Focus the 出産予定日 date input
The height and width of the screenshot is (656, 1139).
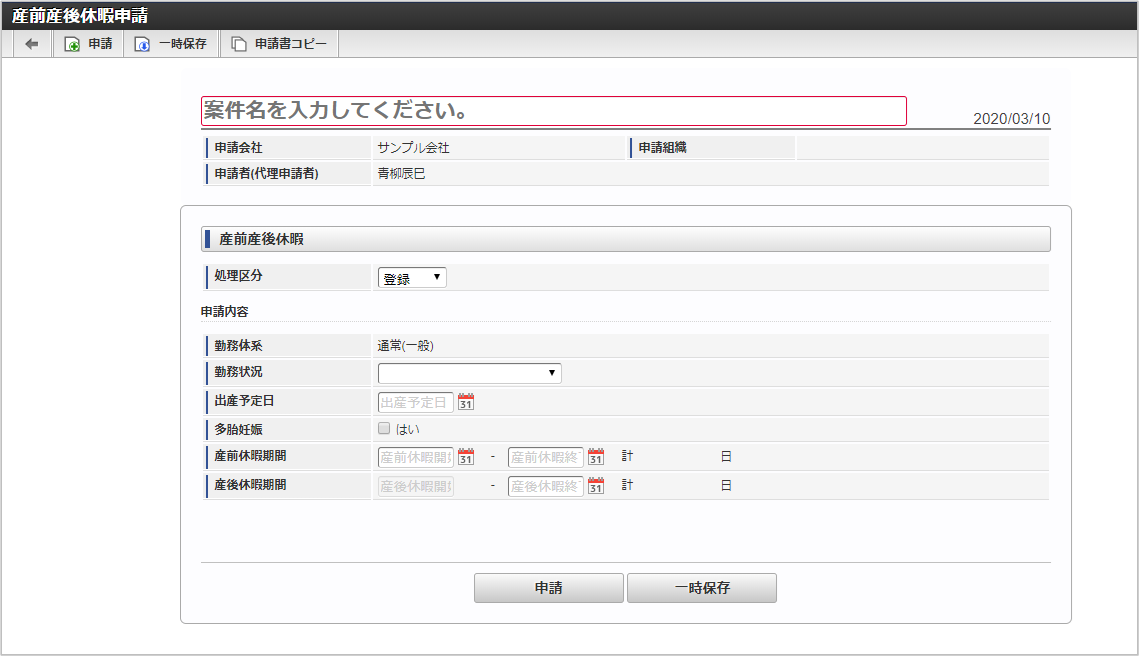(415, 402)
